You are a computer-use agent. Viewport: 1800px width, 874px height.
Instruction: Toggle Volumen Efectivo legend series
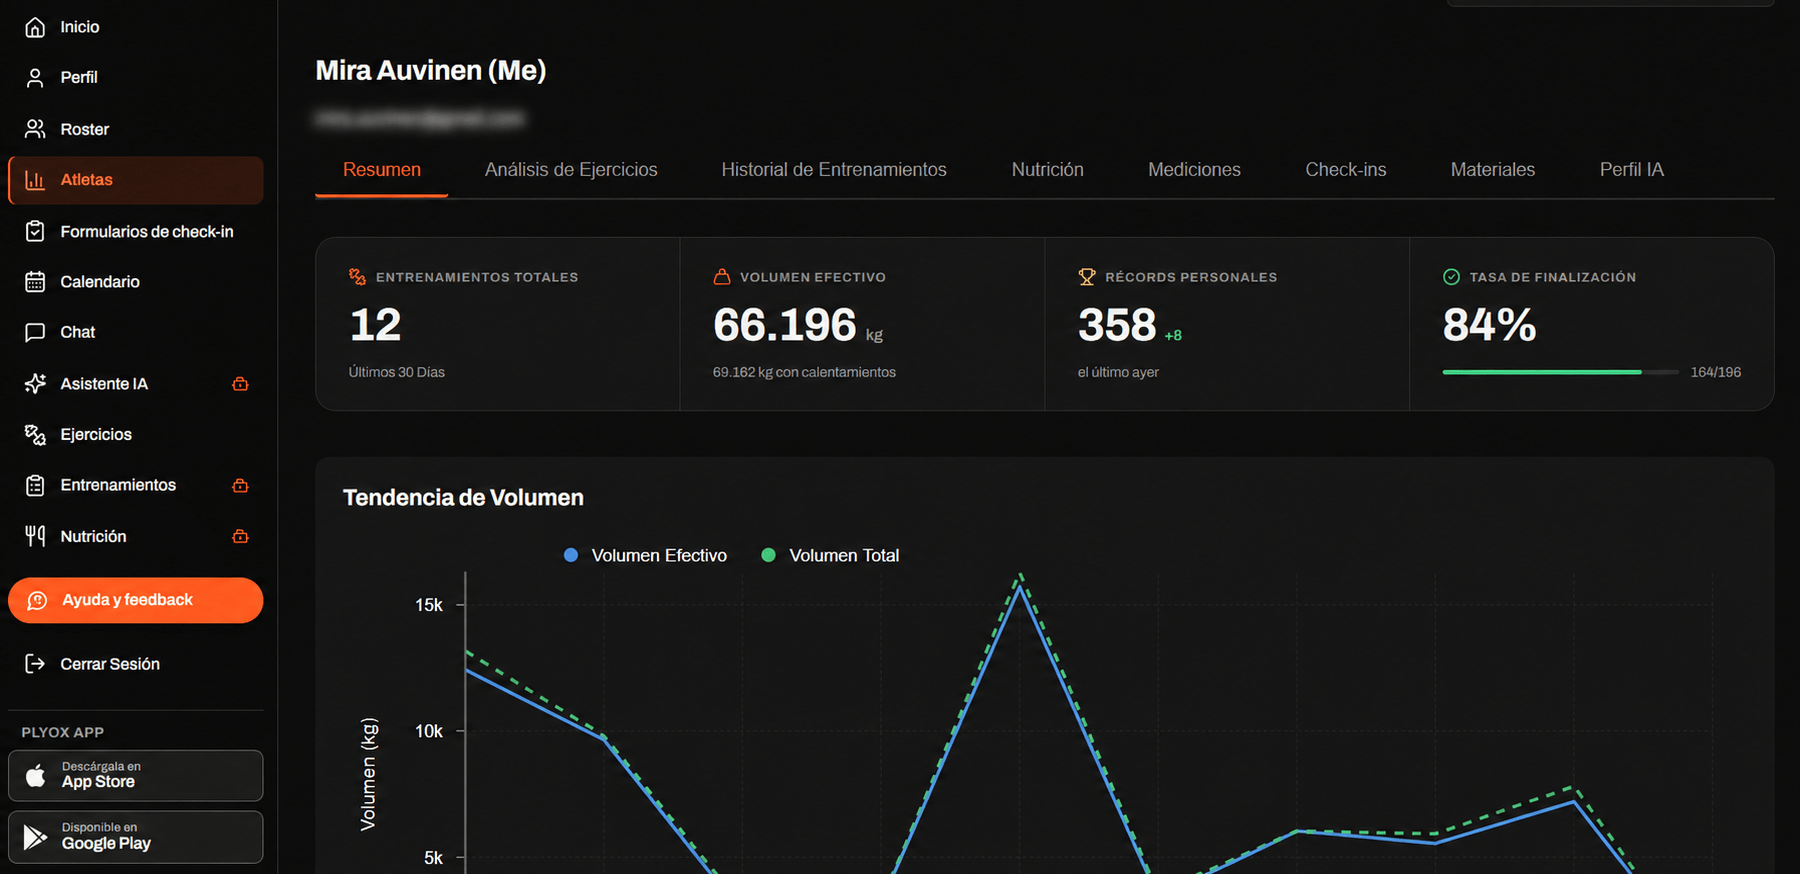tap(646, 555)
